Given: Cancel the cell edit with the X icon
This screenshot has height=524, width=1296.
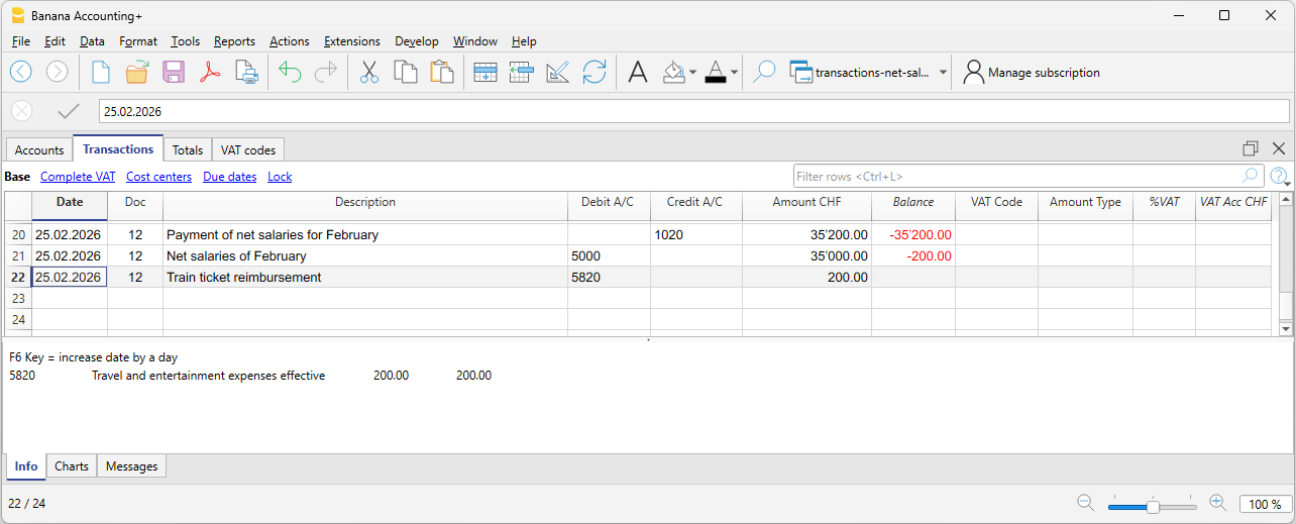Looking at the screenshot, I should [x=22, y=111].
